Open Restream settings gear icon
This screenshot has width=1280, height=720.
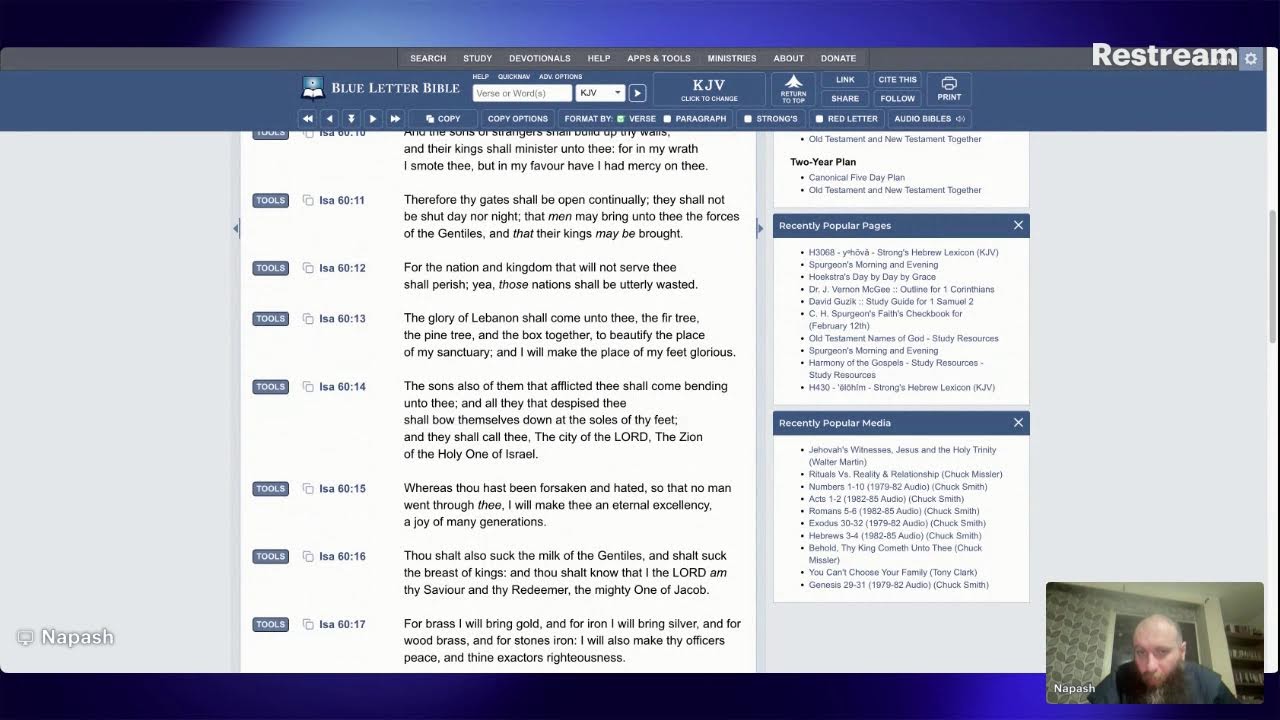tap(1250, 59)
